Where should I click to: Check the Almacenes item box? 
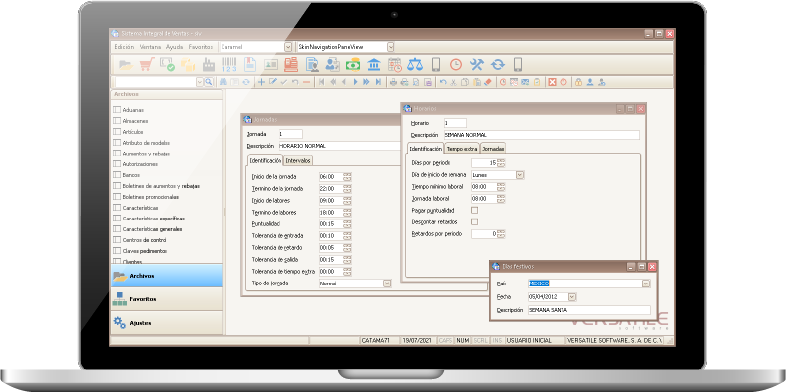[117, 120]
